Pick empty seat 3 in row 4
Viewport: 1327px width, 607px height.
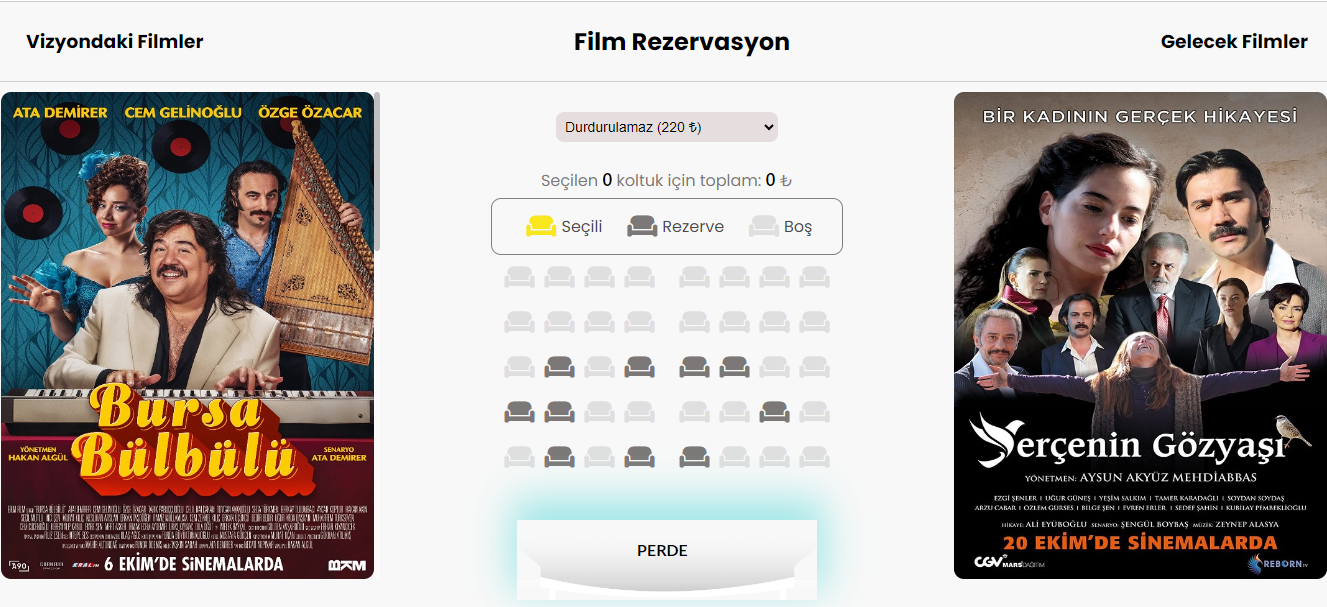pyautogui.click(x=599, y=412)
